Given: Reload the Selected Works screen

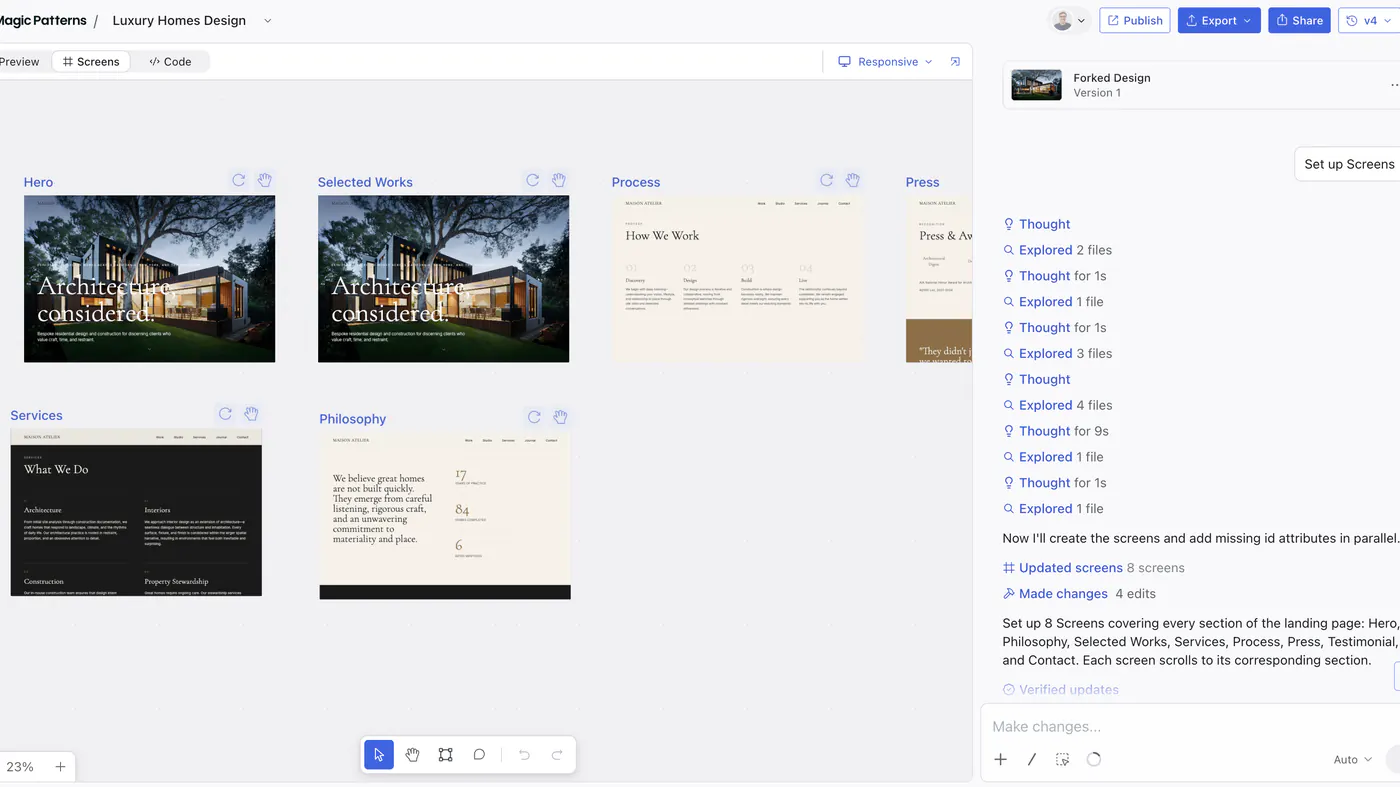Looking at the screenshot, I should coord(532,180).
